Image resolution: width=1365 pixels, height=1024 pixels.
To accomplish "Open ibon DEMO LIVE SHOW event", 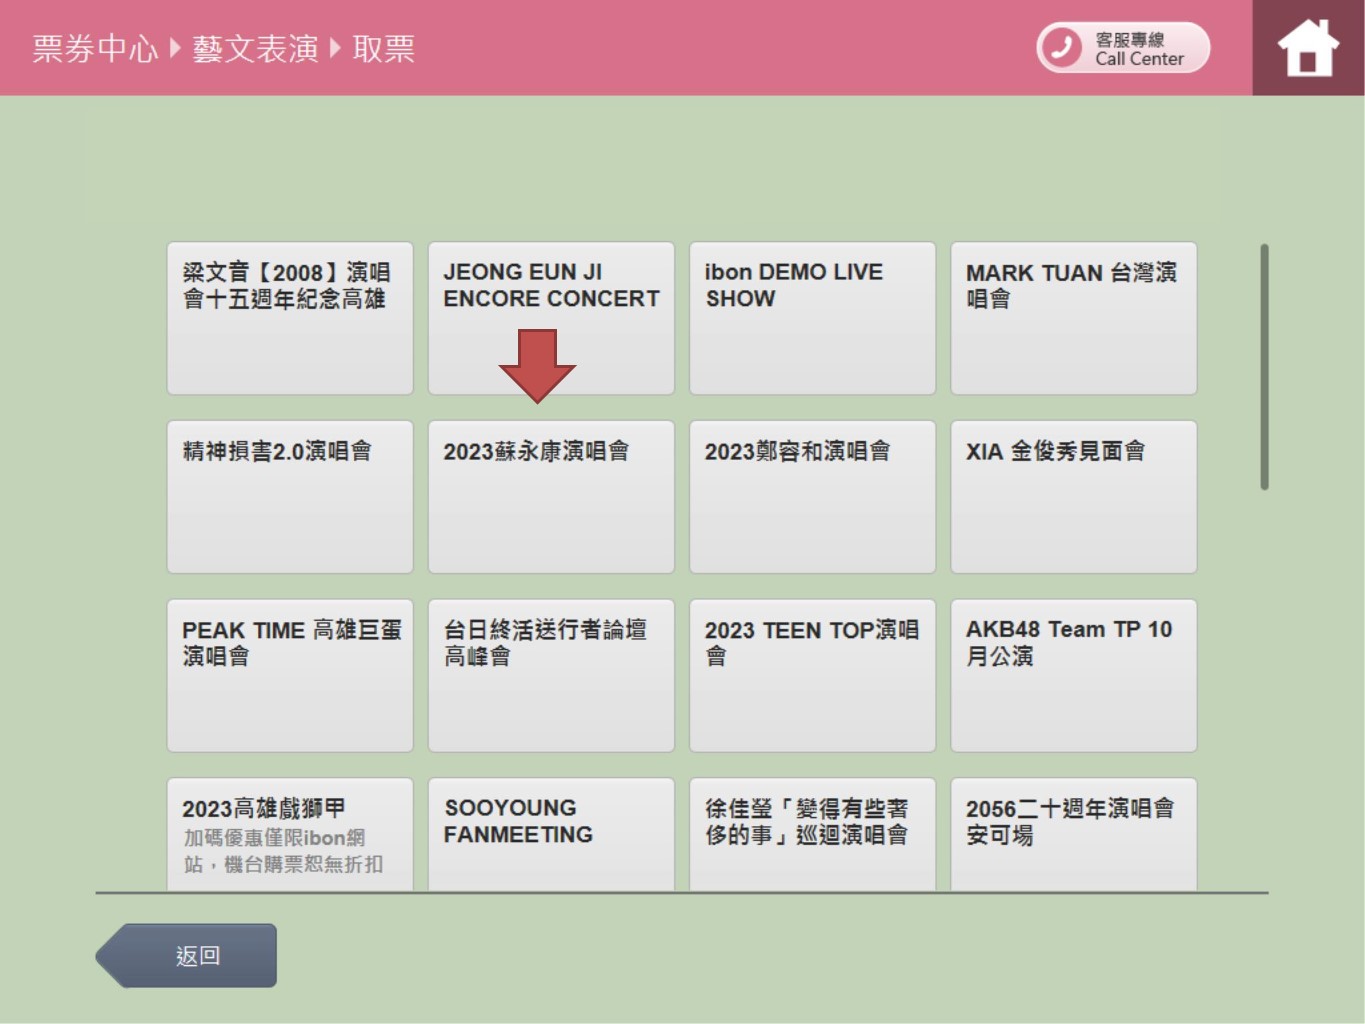I will (812, 318).
